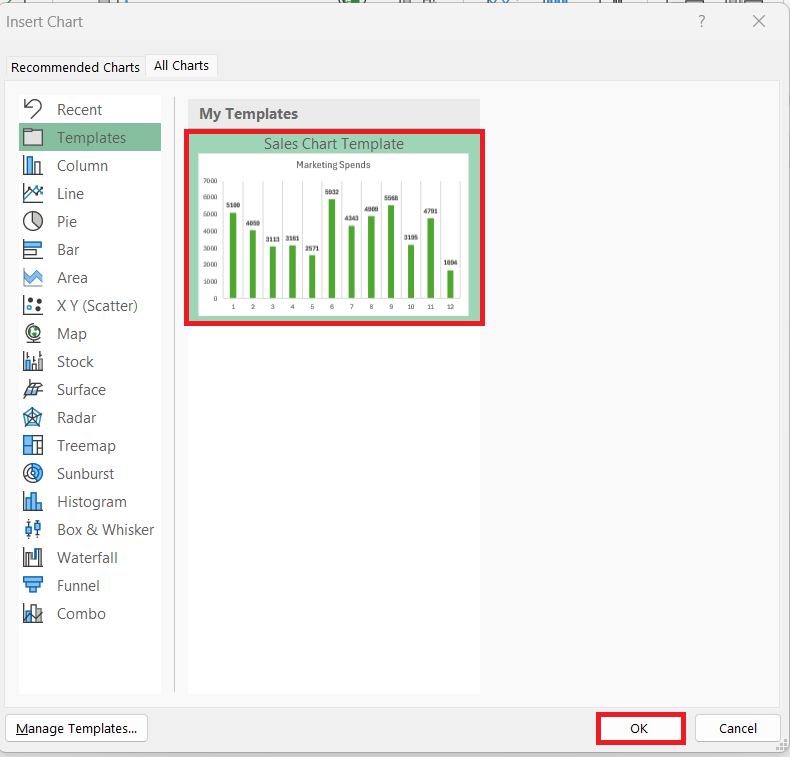790x757 pixels.
Task: Click the Pie category label
Action: pyautogui.click(x=67, y=222)
